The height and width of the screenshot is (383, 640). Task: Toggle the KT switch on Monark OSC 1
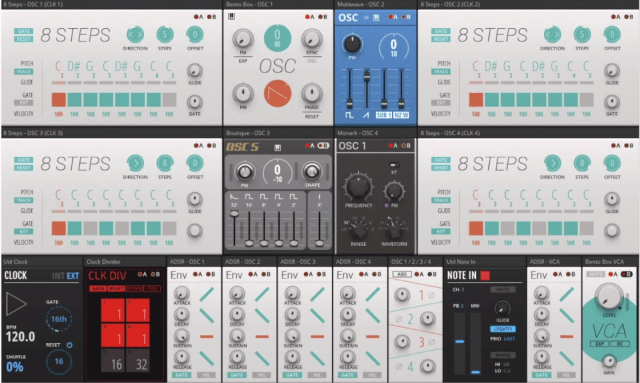tap(394, 165)
